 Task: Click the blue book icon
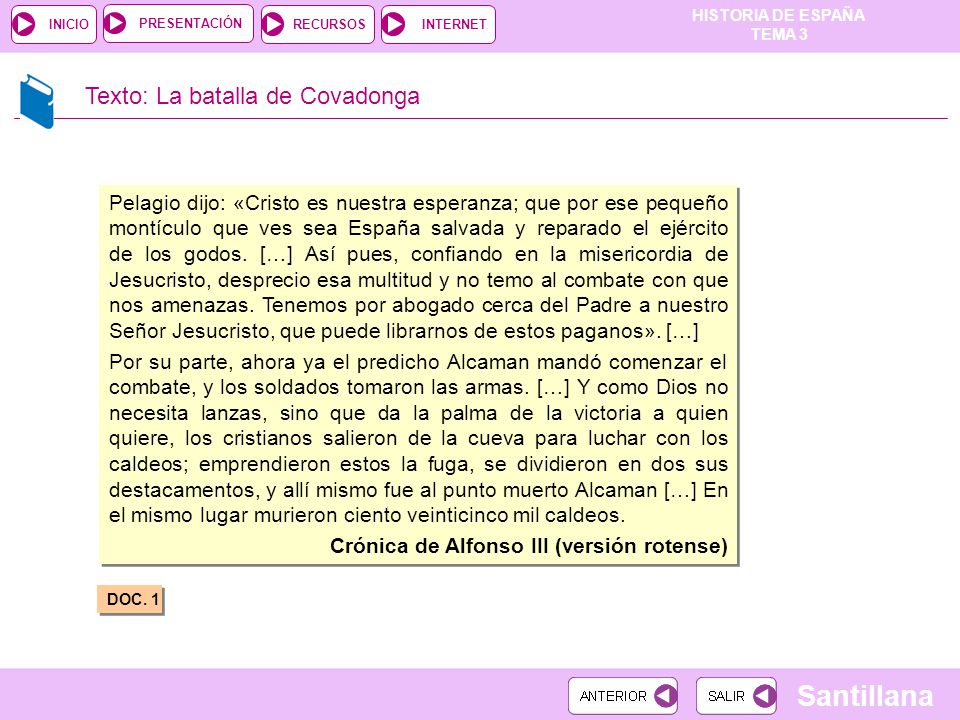coord(37,101)
